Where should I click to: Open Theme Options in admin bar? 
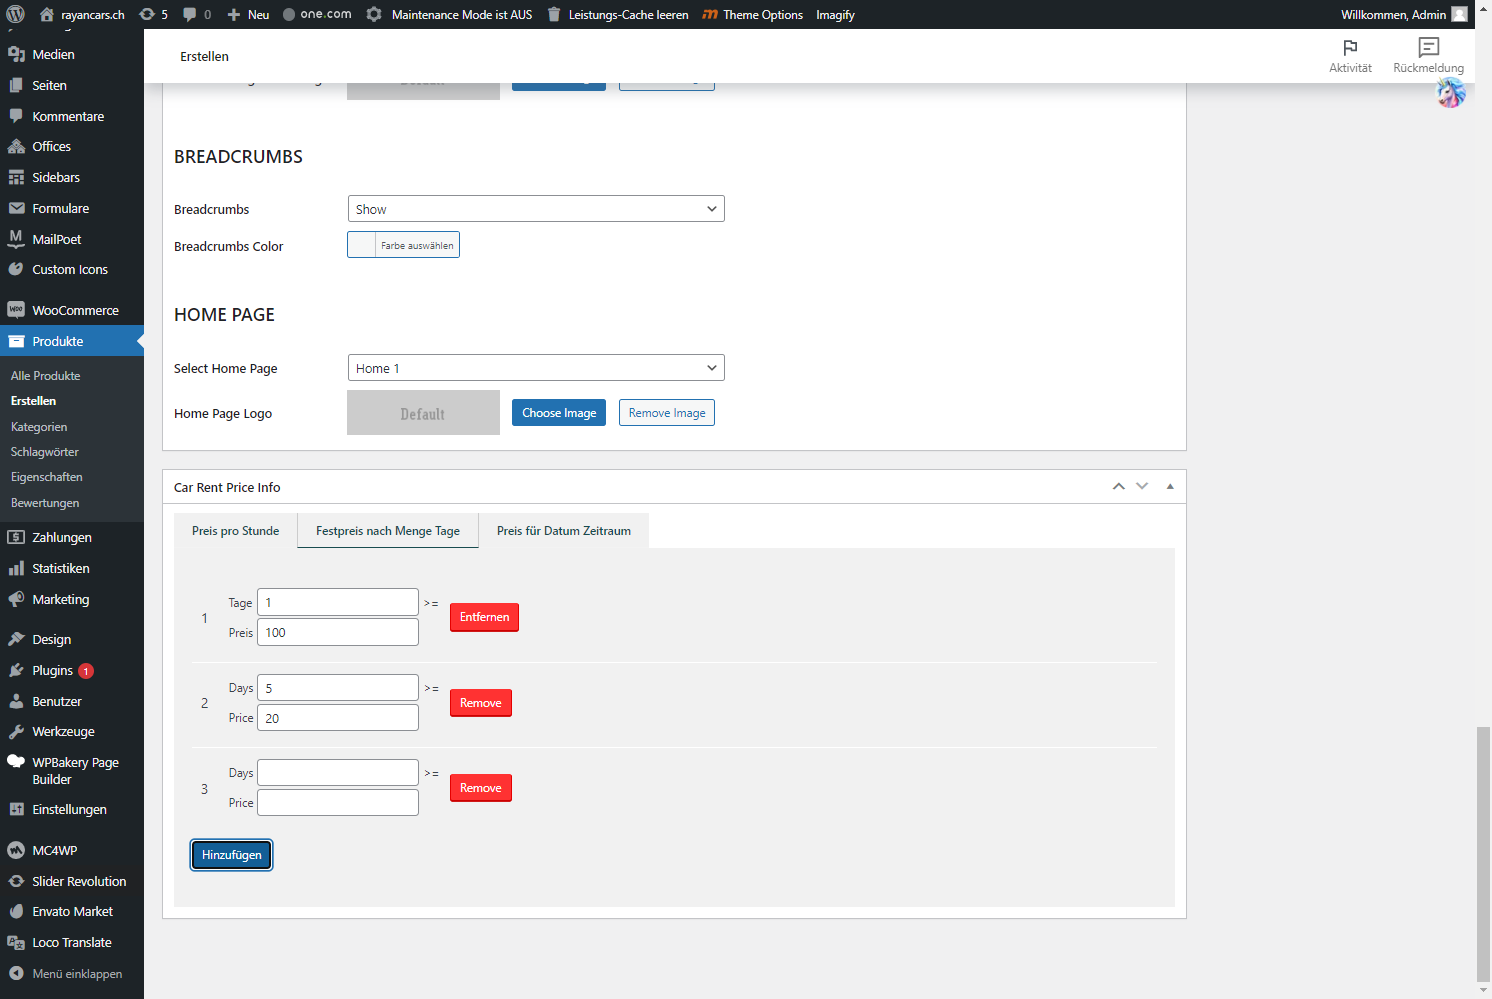click(752, 14)
